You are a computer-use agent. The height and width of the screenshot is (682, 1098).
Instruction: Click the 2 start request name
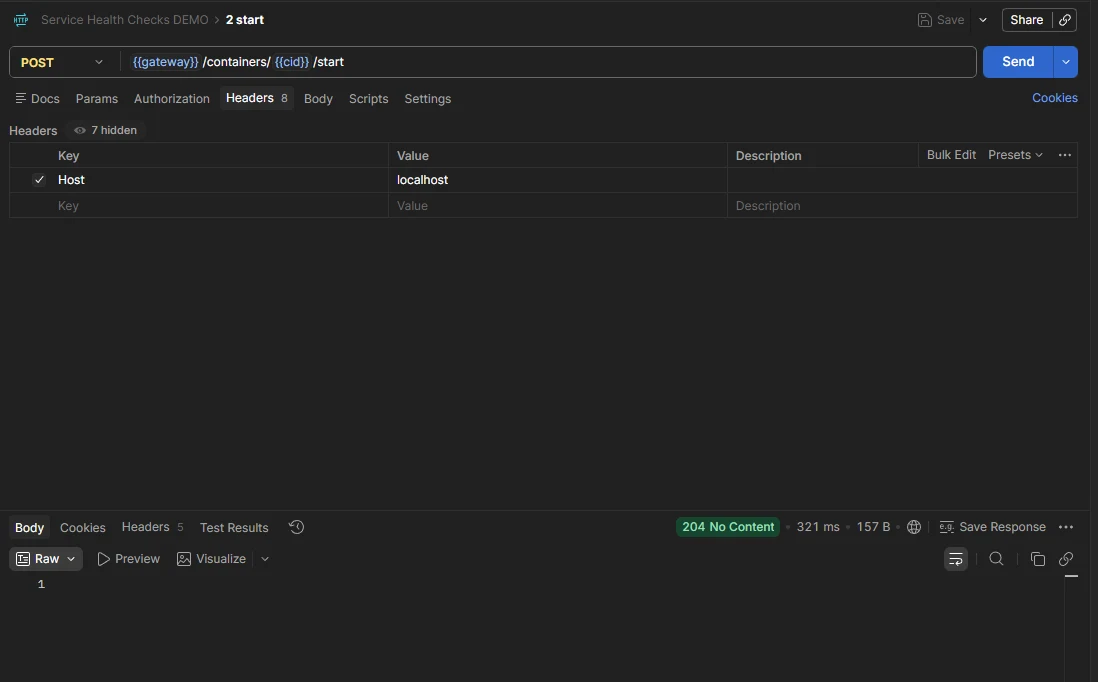pyautogui.click(x=244, y=20)
